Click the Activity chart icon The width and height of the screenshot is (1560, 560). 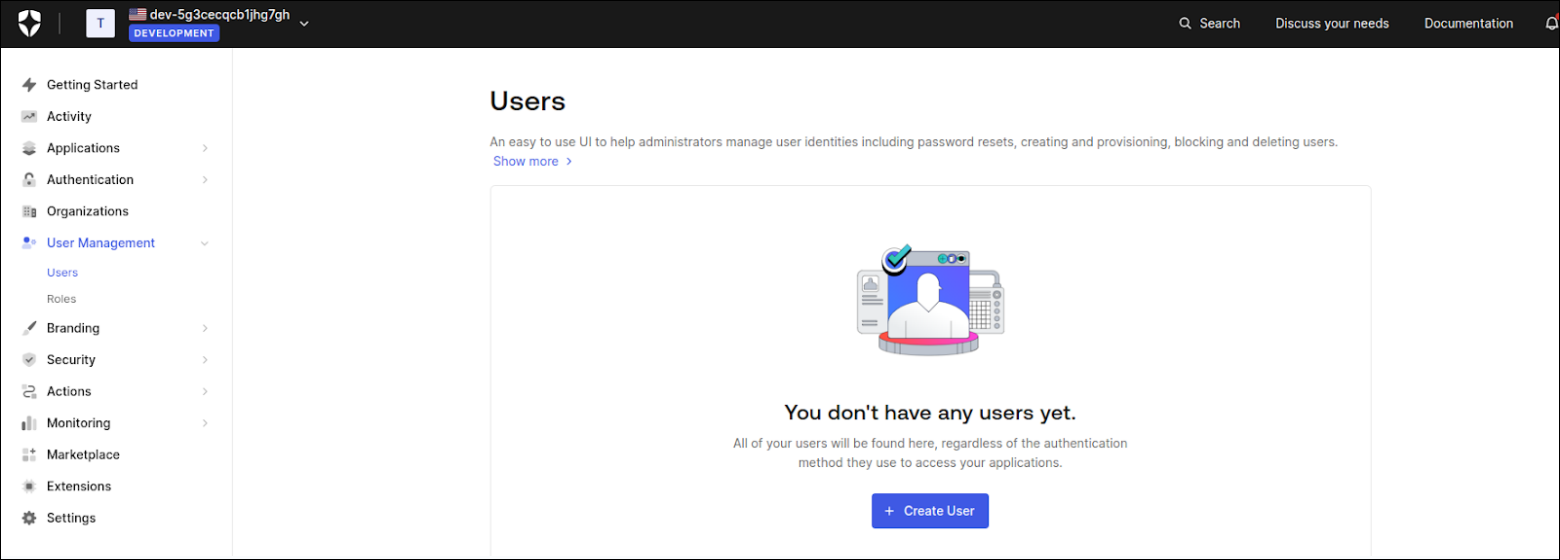[29, 117]
